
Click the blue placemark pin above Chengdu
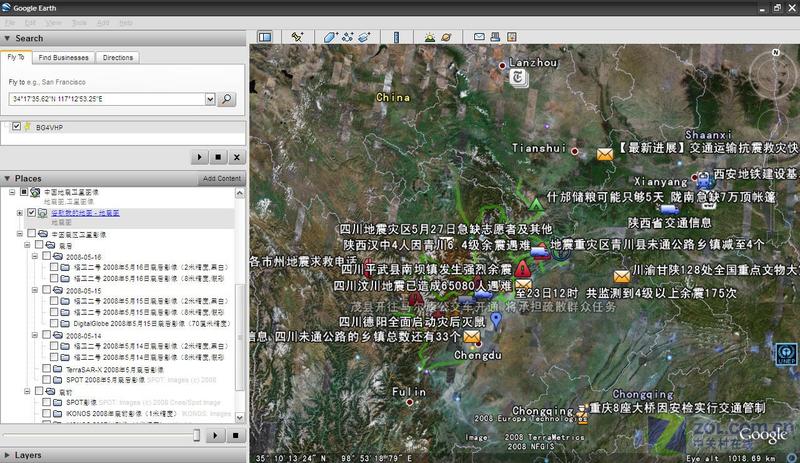495,321
